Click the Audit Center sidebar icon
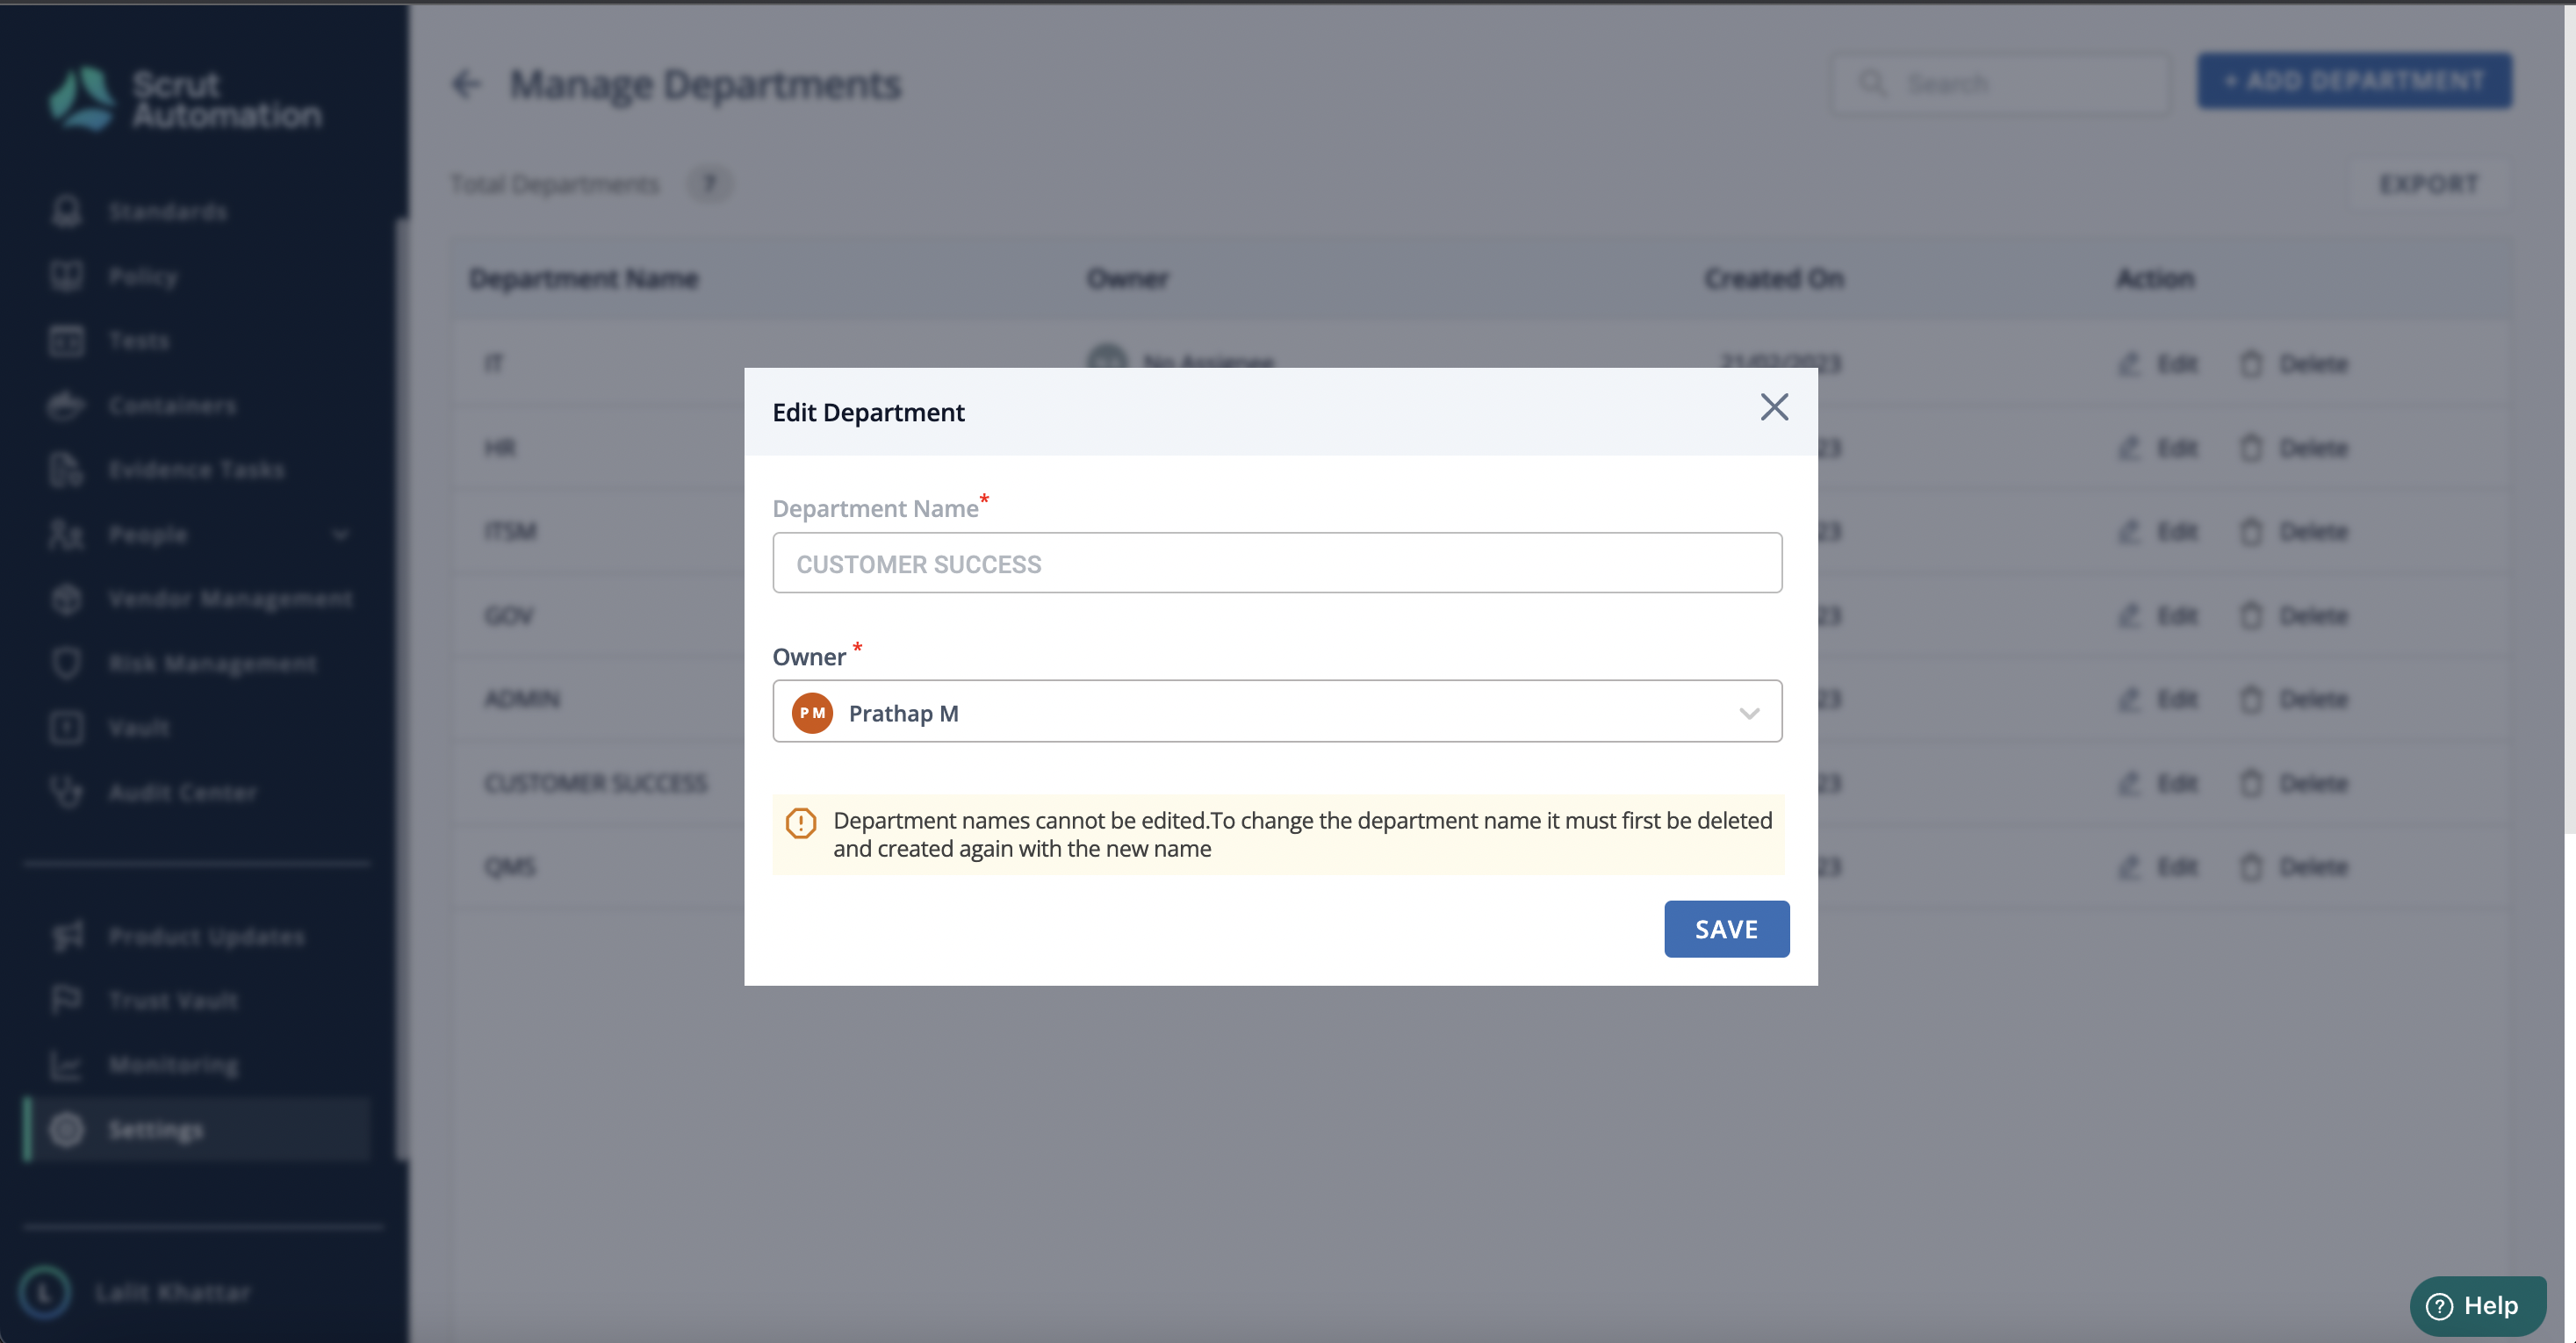The height and width of the screenshot is (1343, 2576). 66,792
